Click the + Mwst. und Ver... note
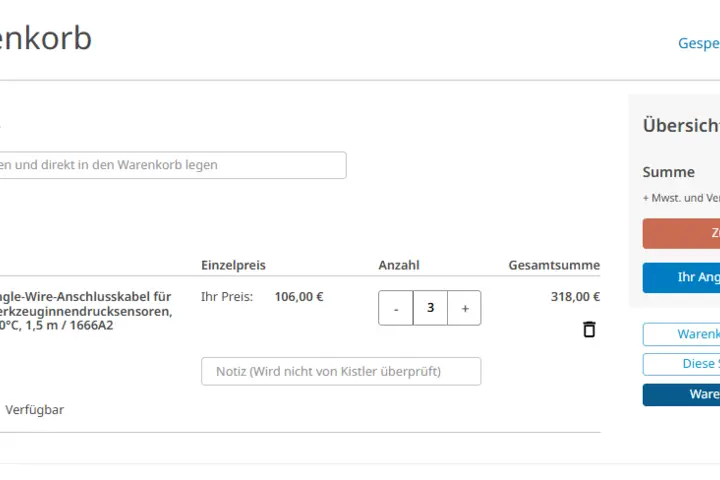Image resolution: width=720 pixels, height=480 pixels. [x=681, y=198]
